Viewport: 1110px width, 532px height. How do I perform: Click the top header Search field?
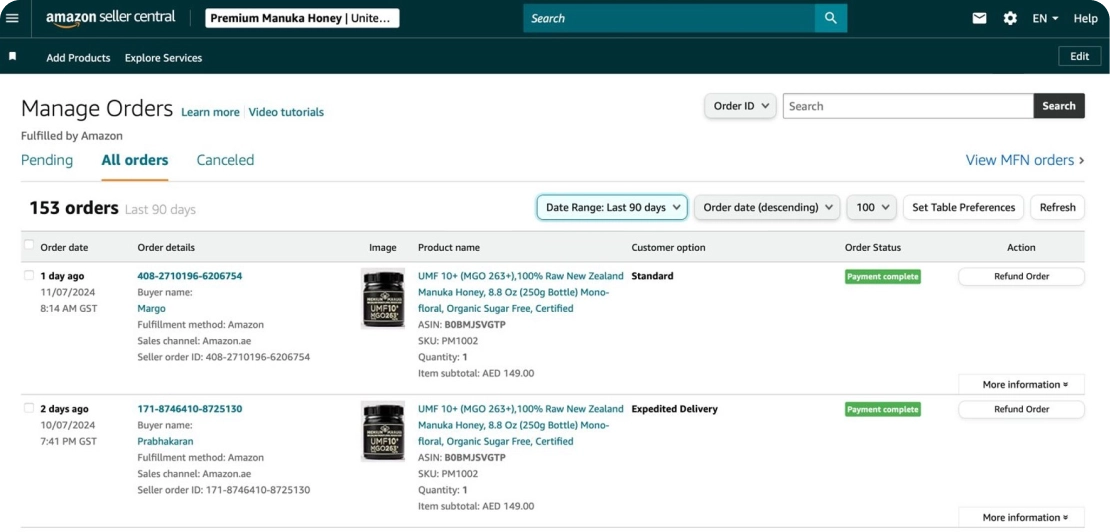(x=669, y=18)
